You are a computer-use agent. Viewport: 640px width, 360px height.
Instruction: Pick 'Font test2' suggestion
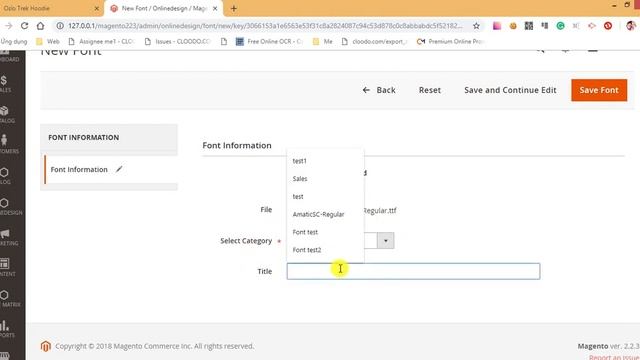click(x=307, y=250)
